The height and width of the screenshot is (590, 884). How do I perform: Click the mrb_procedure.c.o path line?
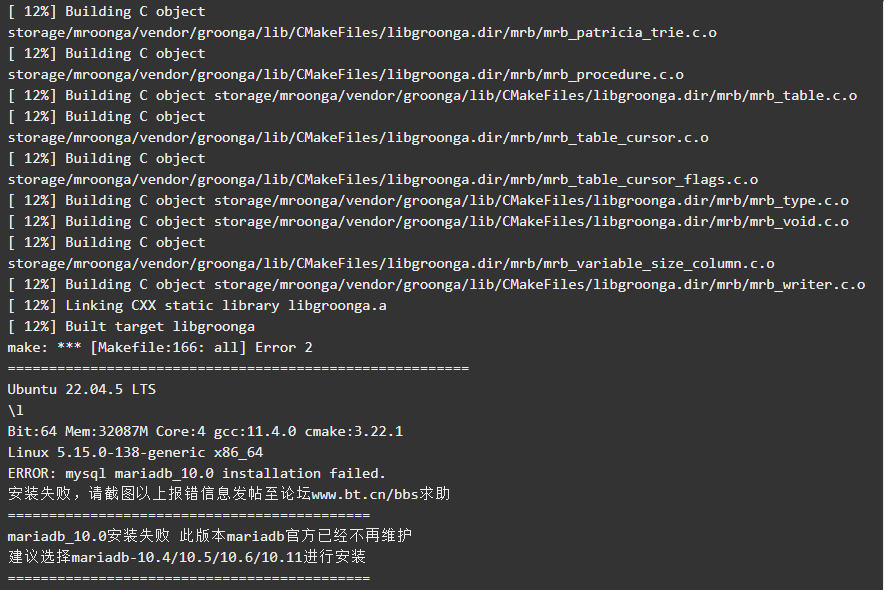point(346,74)
